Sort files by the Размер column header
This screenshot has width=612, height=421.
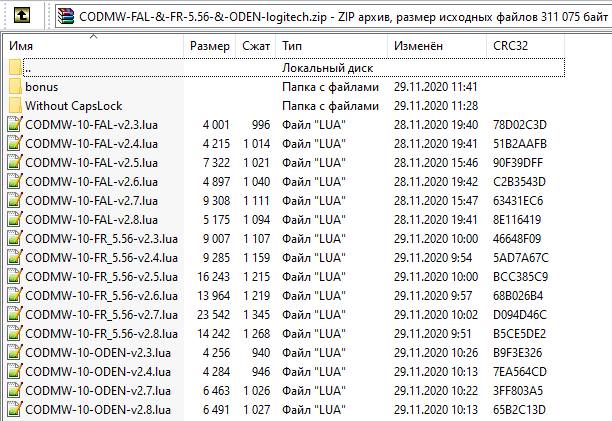pos(211,47)
